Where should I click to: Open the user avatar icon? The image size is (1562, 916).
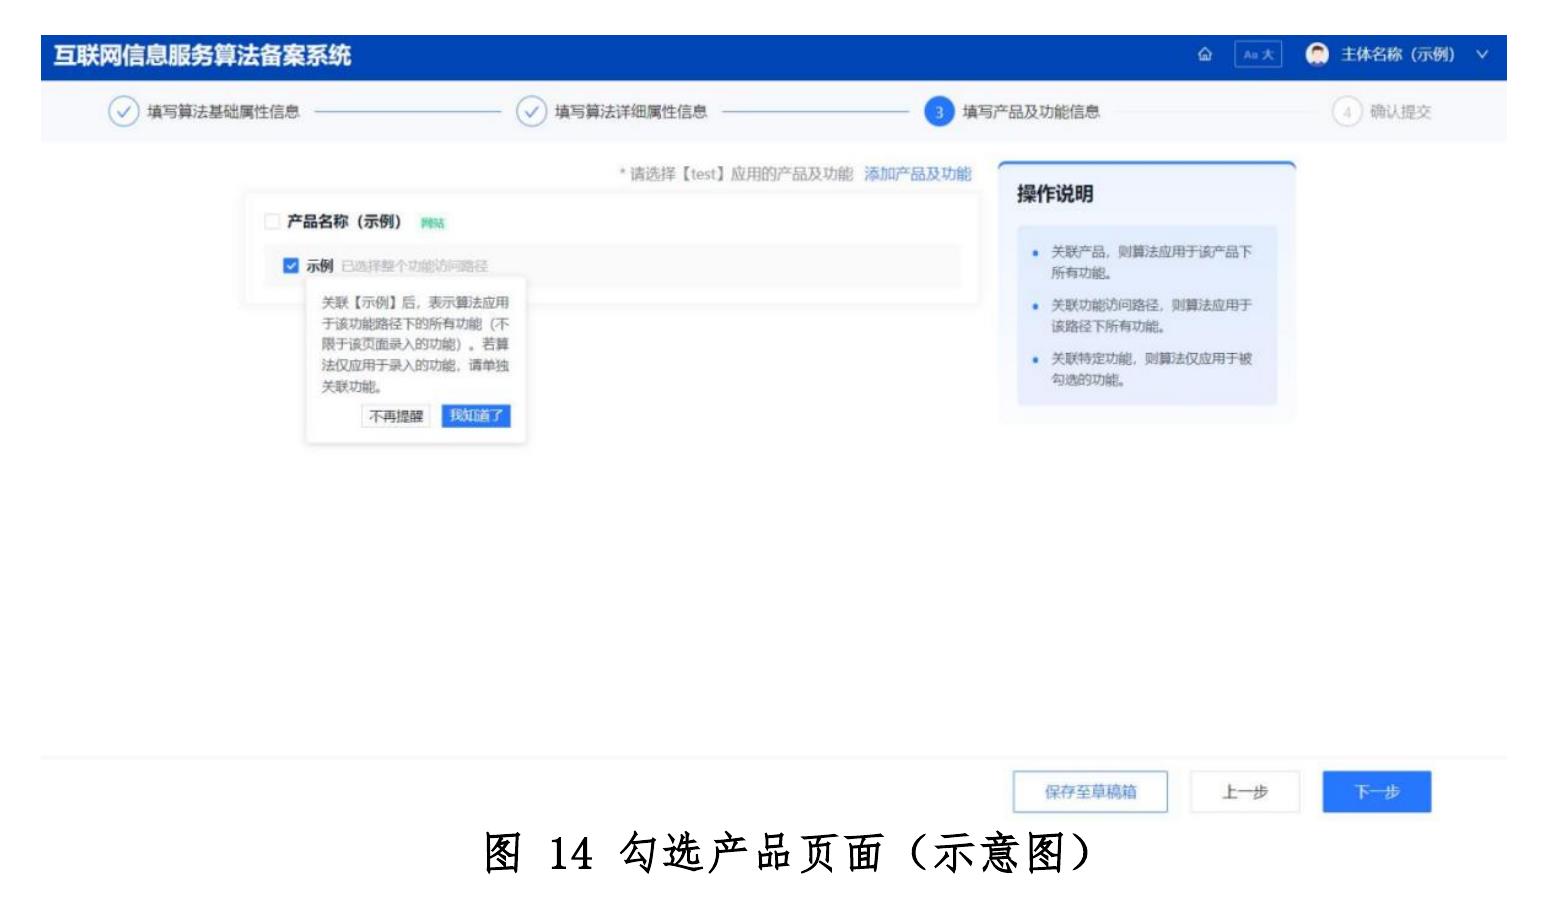(x=1317, y=54)
